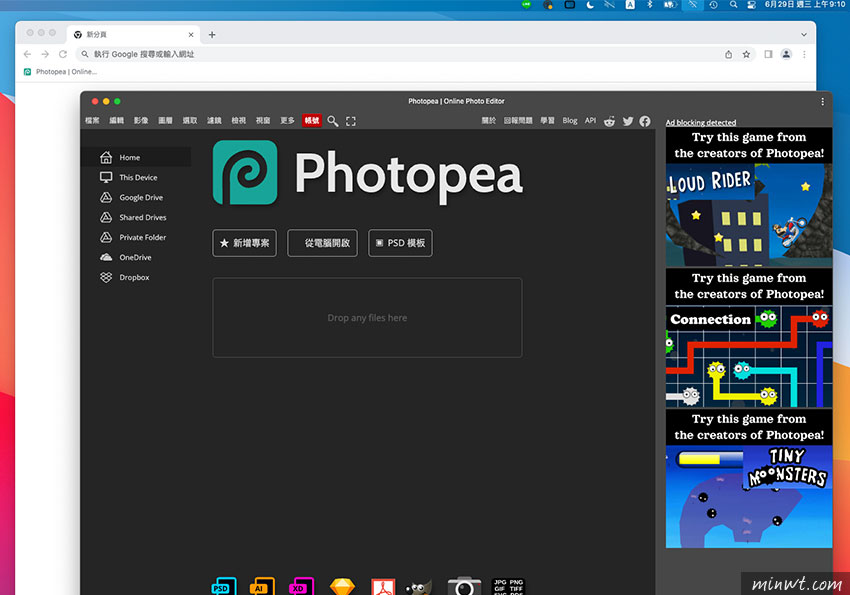Open Photopea's Twitter icon

click(x=628, y=121)
